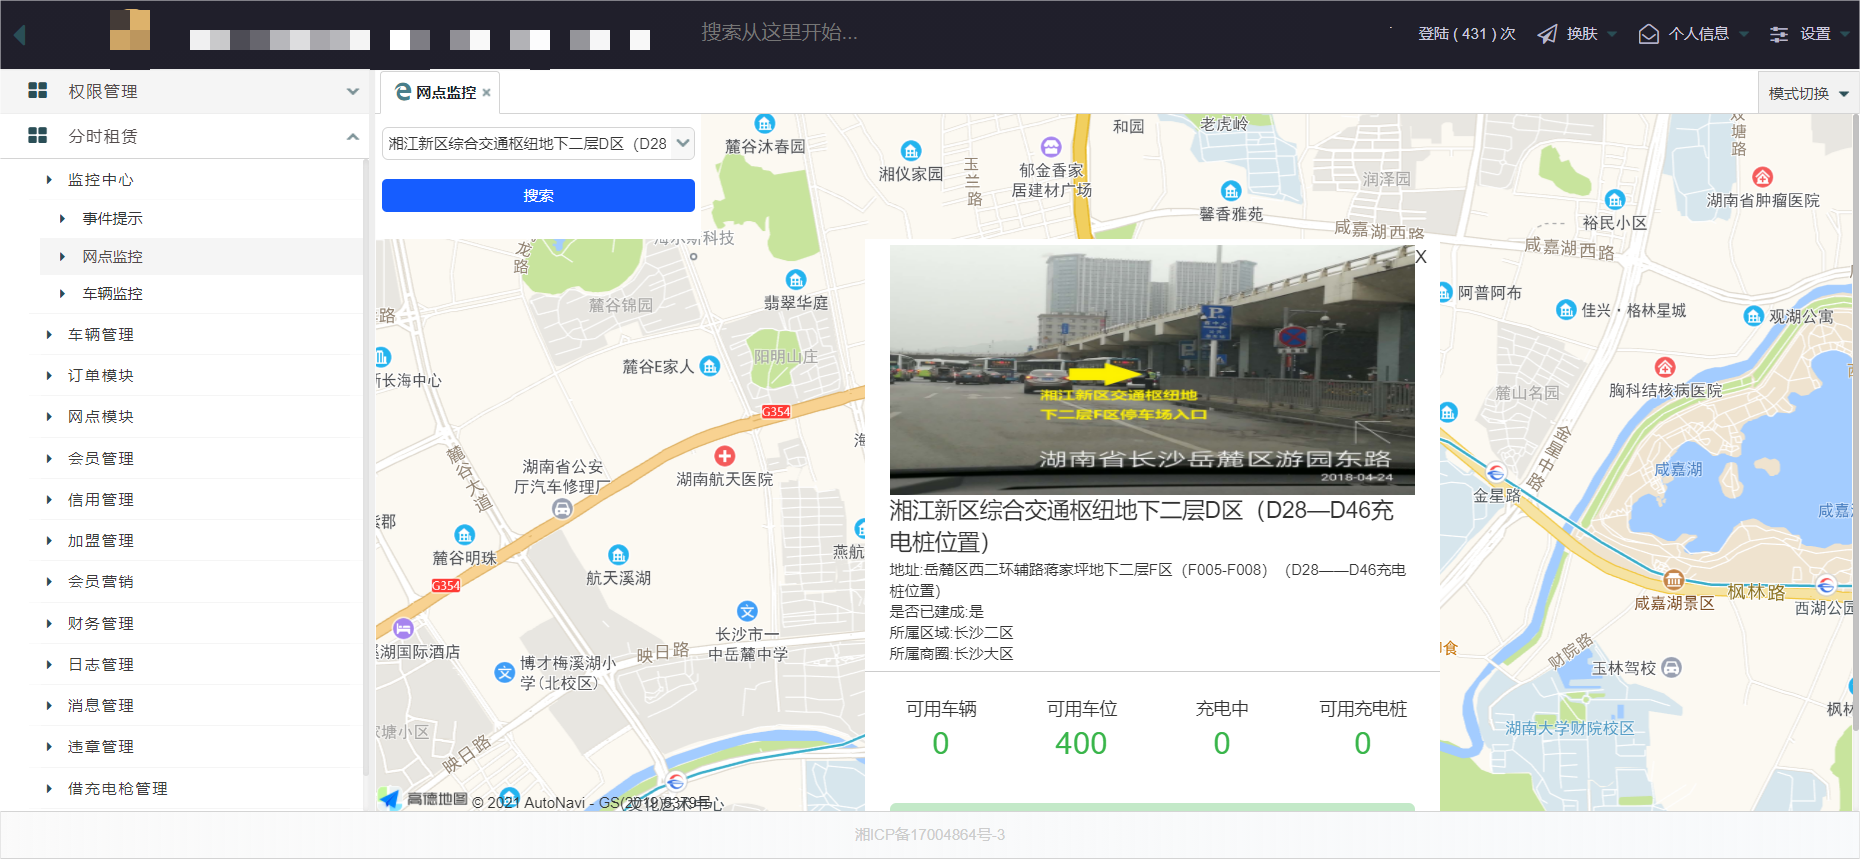Click the 湘仪家园 map marker
The image size is (1860, 865).
911,151
